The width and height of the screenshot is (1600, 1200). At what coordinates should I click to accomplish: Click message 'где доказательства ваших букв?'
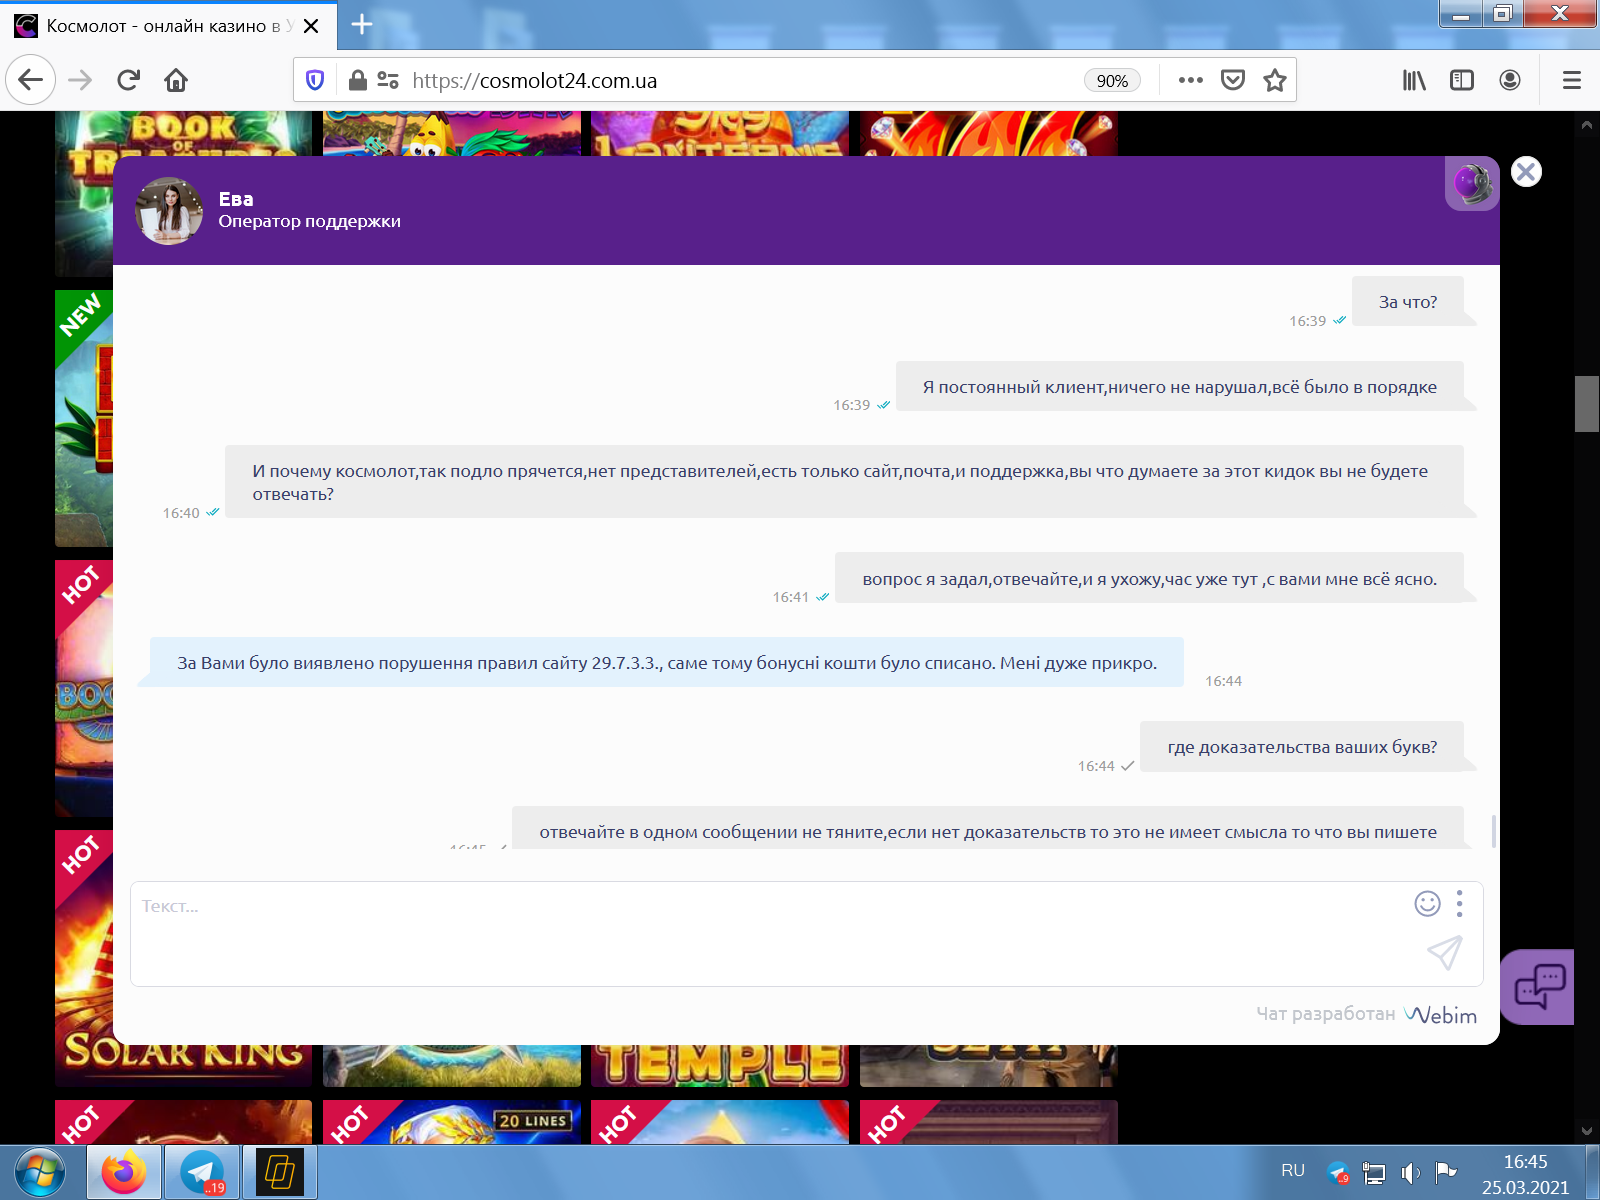click(x=1302, y=747)
